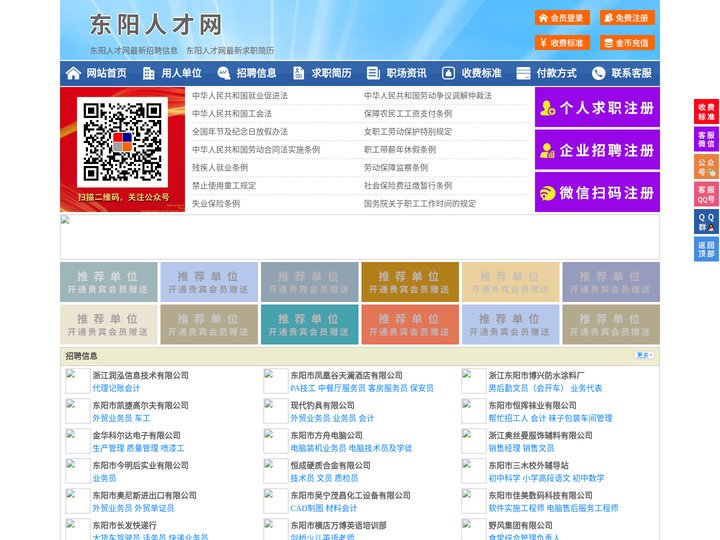Image resolution: width=720 pixels, height=540 pixels.
Task: Click the coral red 推荐单位 tile
Action: click(x=410, y=324)
